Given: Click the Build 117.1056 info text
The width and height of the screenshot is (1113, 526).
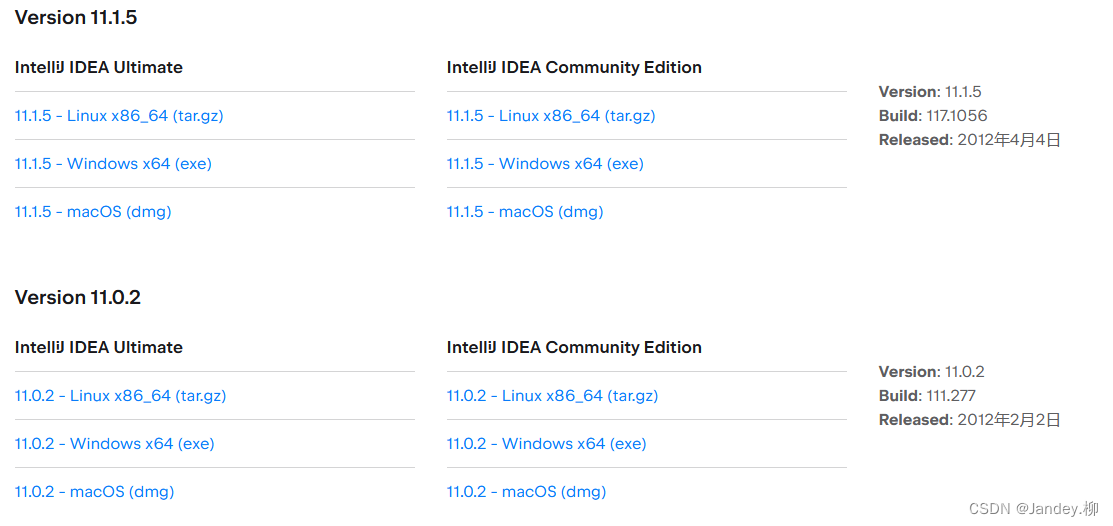Looking at the screenshot, I should [x=933, y=116].
